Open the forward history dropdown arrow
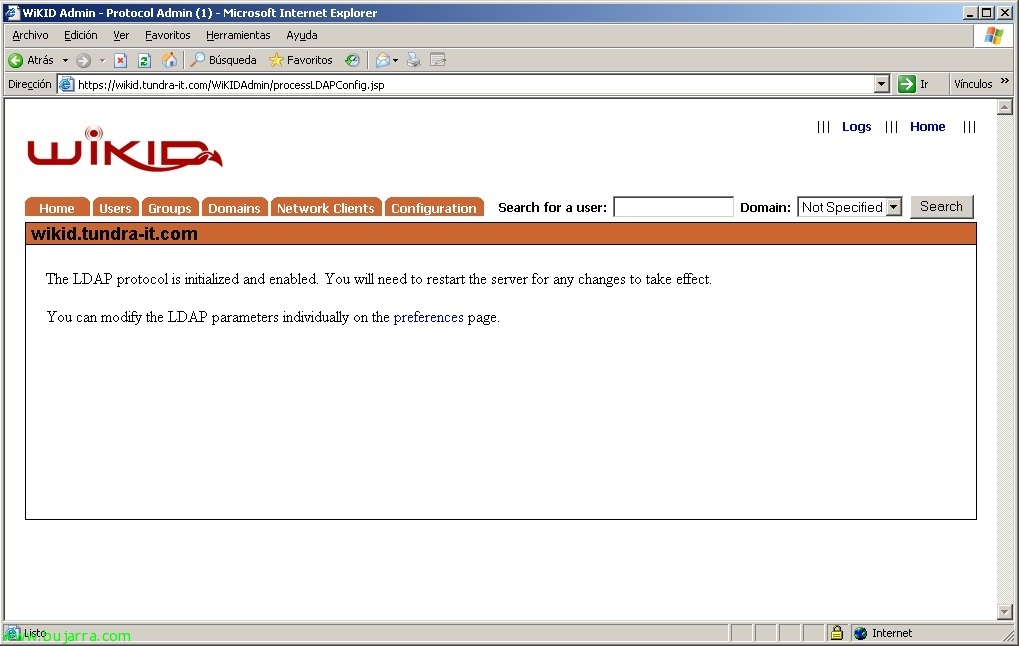 102,60
